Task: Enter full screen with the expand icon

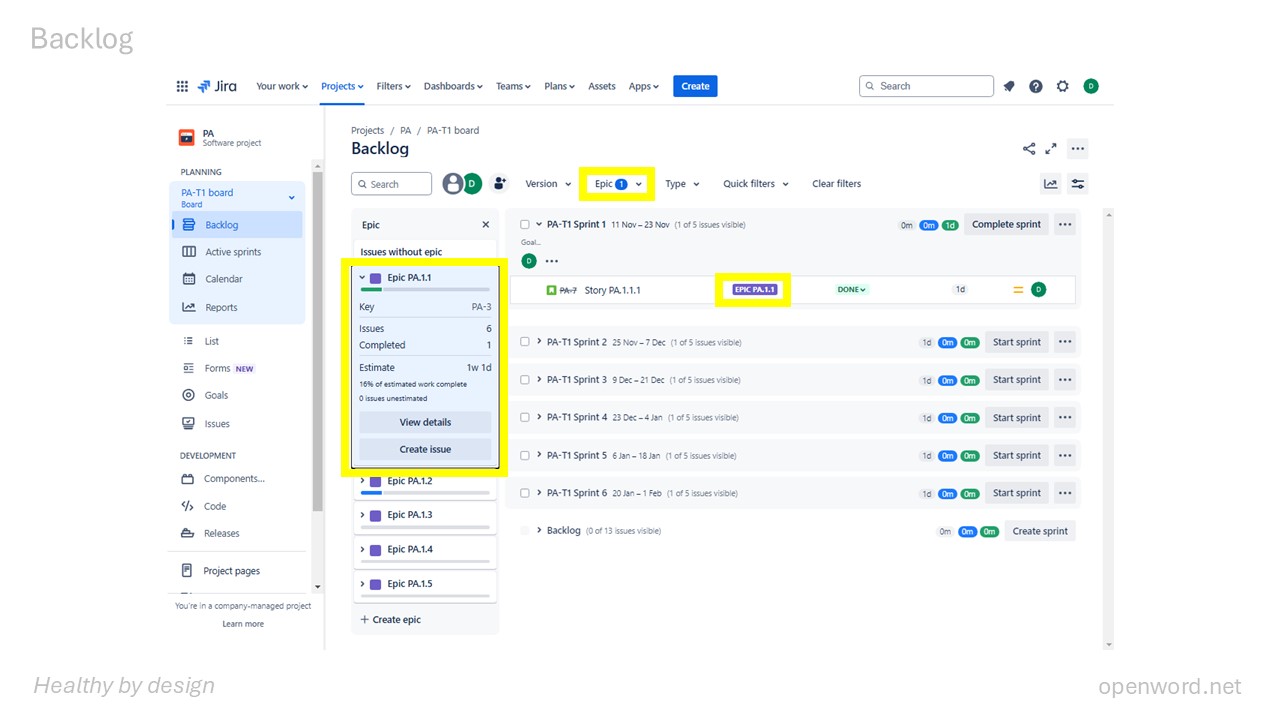Action: pyautogui.click(x=1051, y=149)
